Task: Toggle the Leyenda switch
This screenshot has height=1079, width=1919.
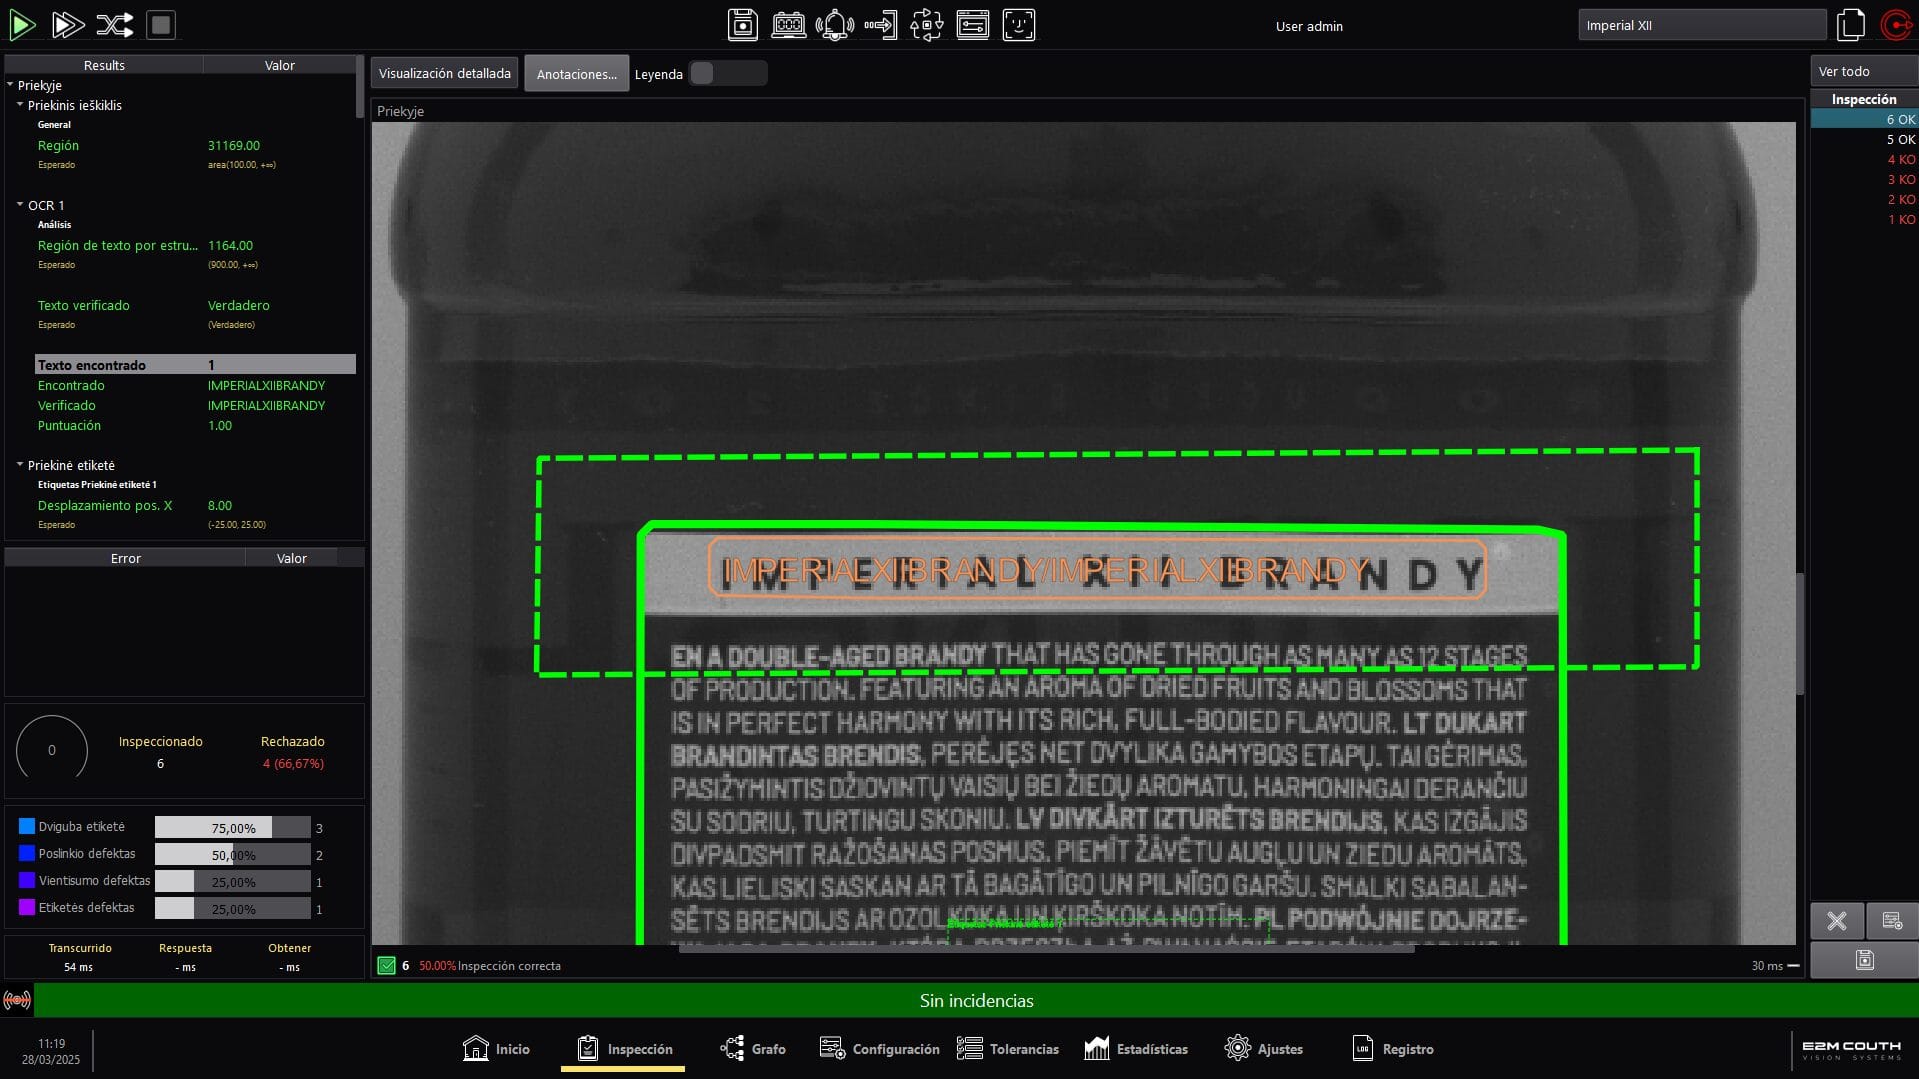Action: 728,73
